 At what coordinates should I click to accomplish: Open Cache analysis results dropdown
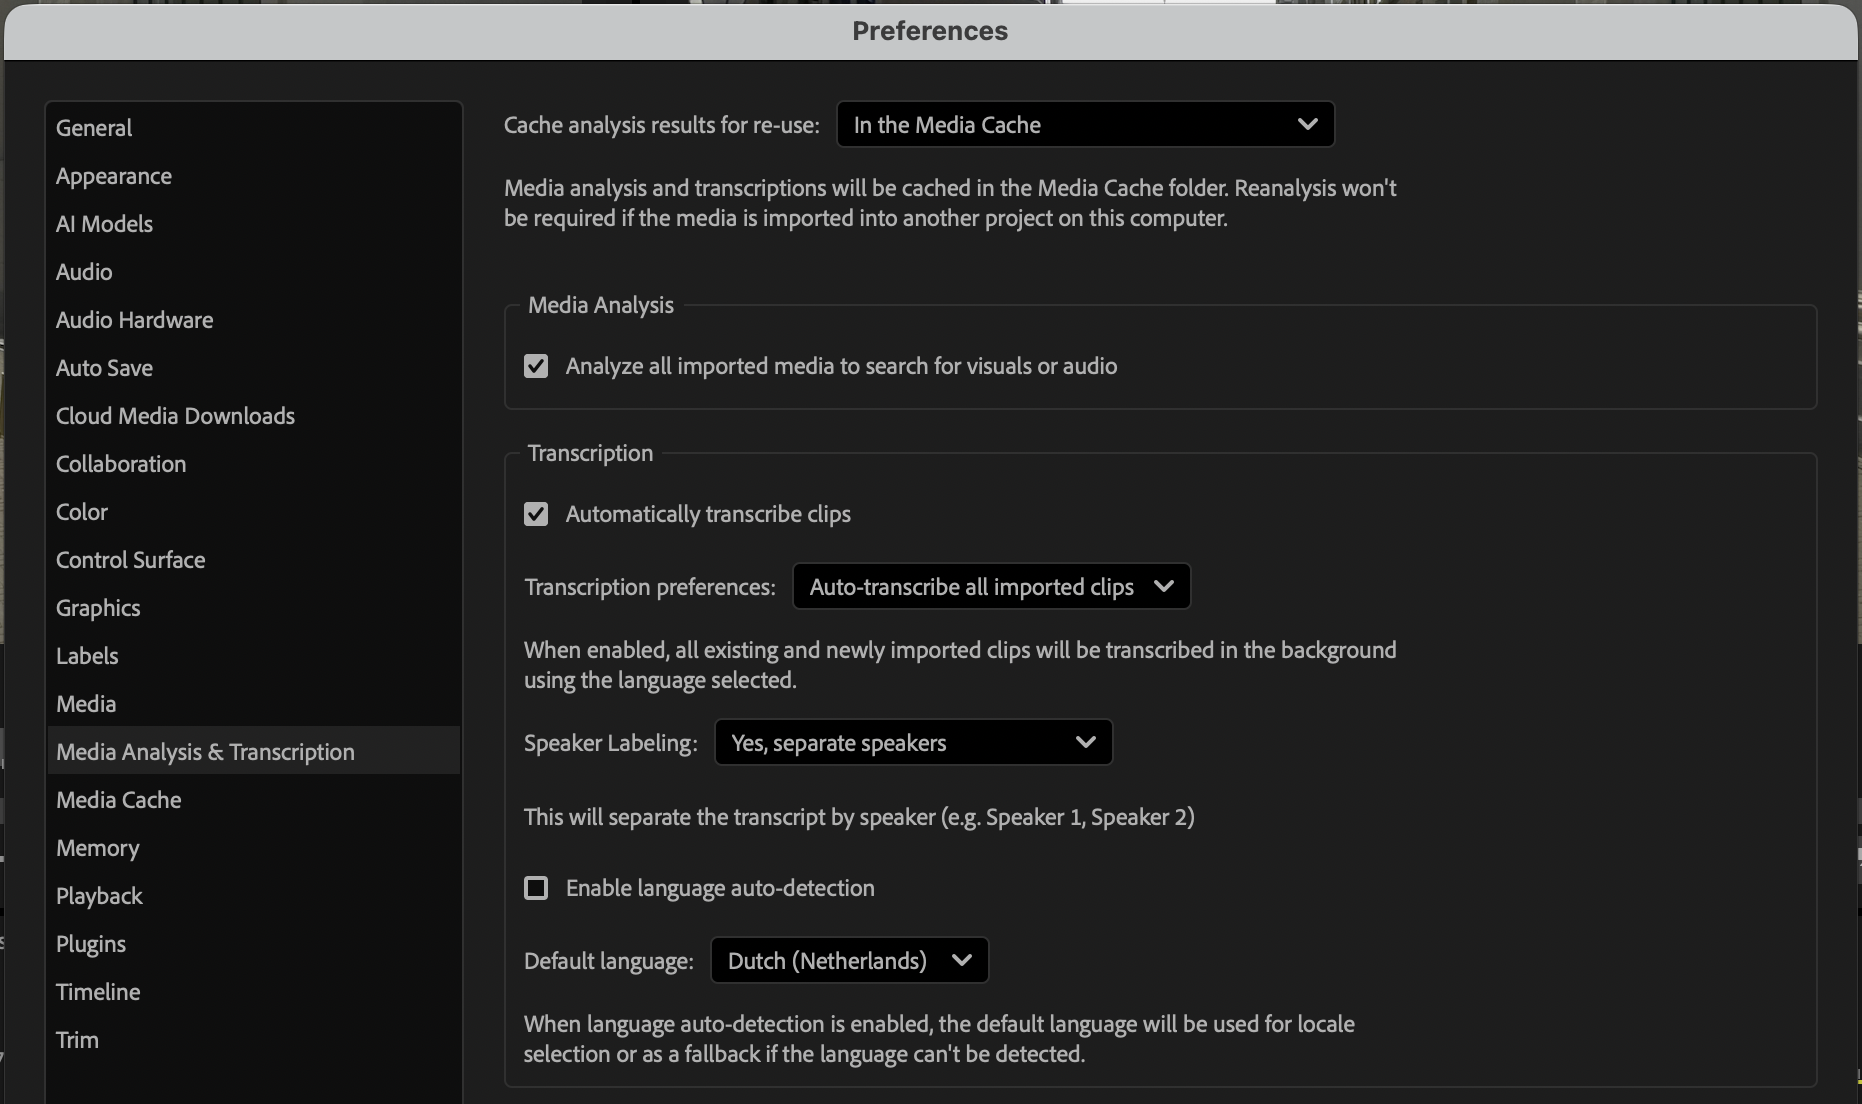pos(1085,125)
